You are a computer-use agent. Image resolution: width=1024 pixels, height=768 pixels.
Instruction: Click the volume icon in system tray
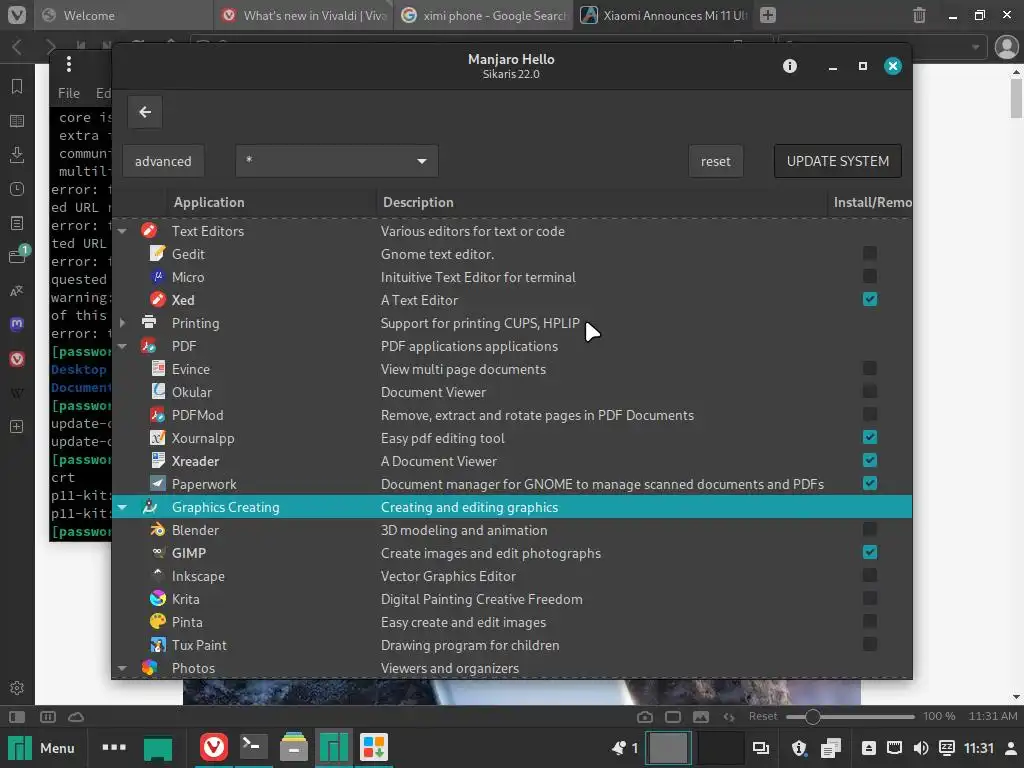[x=921, y=748]
